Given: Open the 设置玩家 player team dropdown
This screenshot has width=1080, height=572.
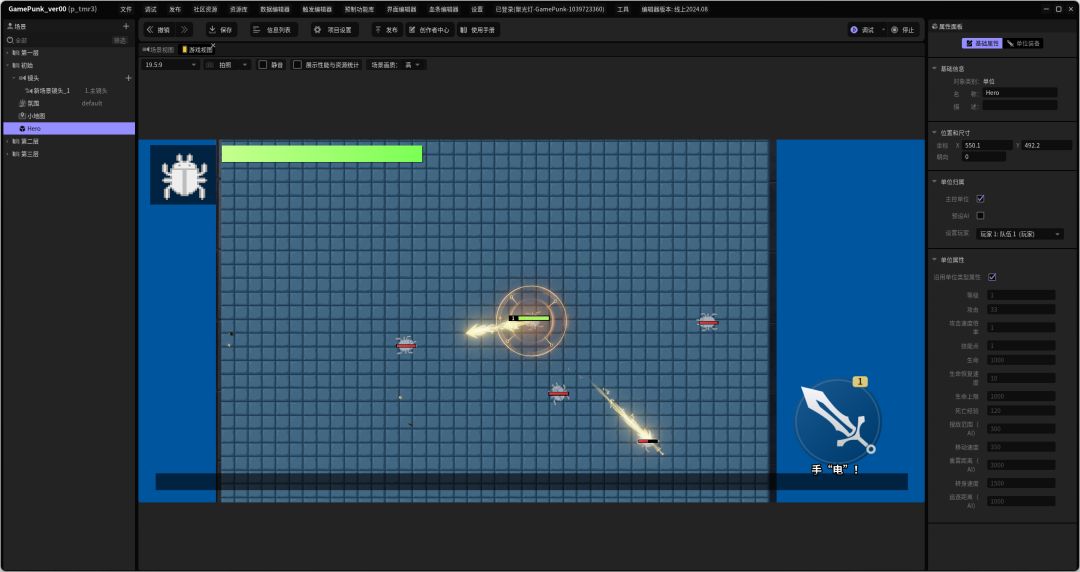Looking at the screenshot, I should (1020, 234).
